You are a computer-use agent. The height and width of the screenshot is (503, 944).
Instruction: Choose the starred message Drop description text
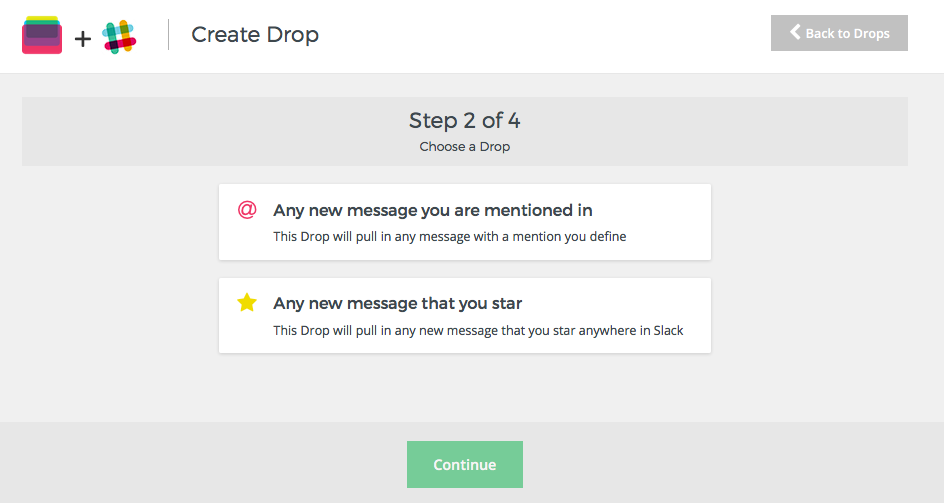[x=478, y=331]
